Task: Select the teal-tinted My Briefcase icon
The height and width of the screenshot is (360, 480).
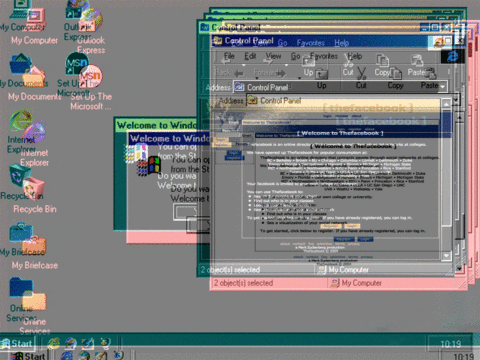Action: pyautogui.click(x=21, y=232)
